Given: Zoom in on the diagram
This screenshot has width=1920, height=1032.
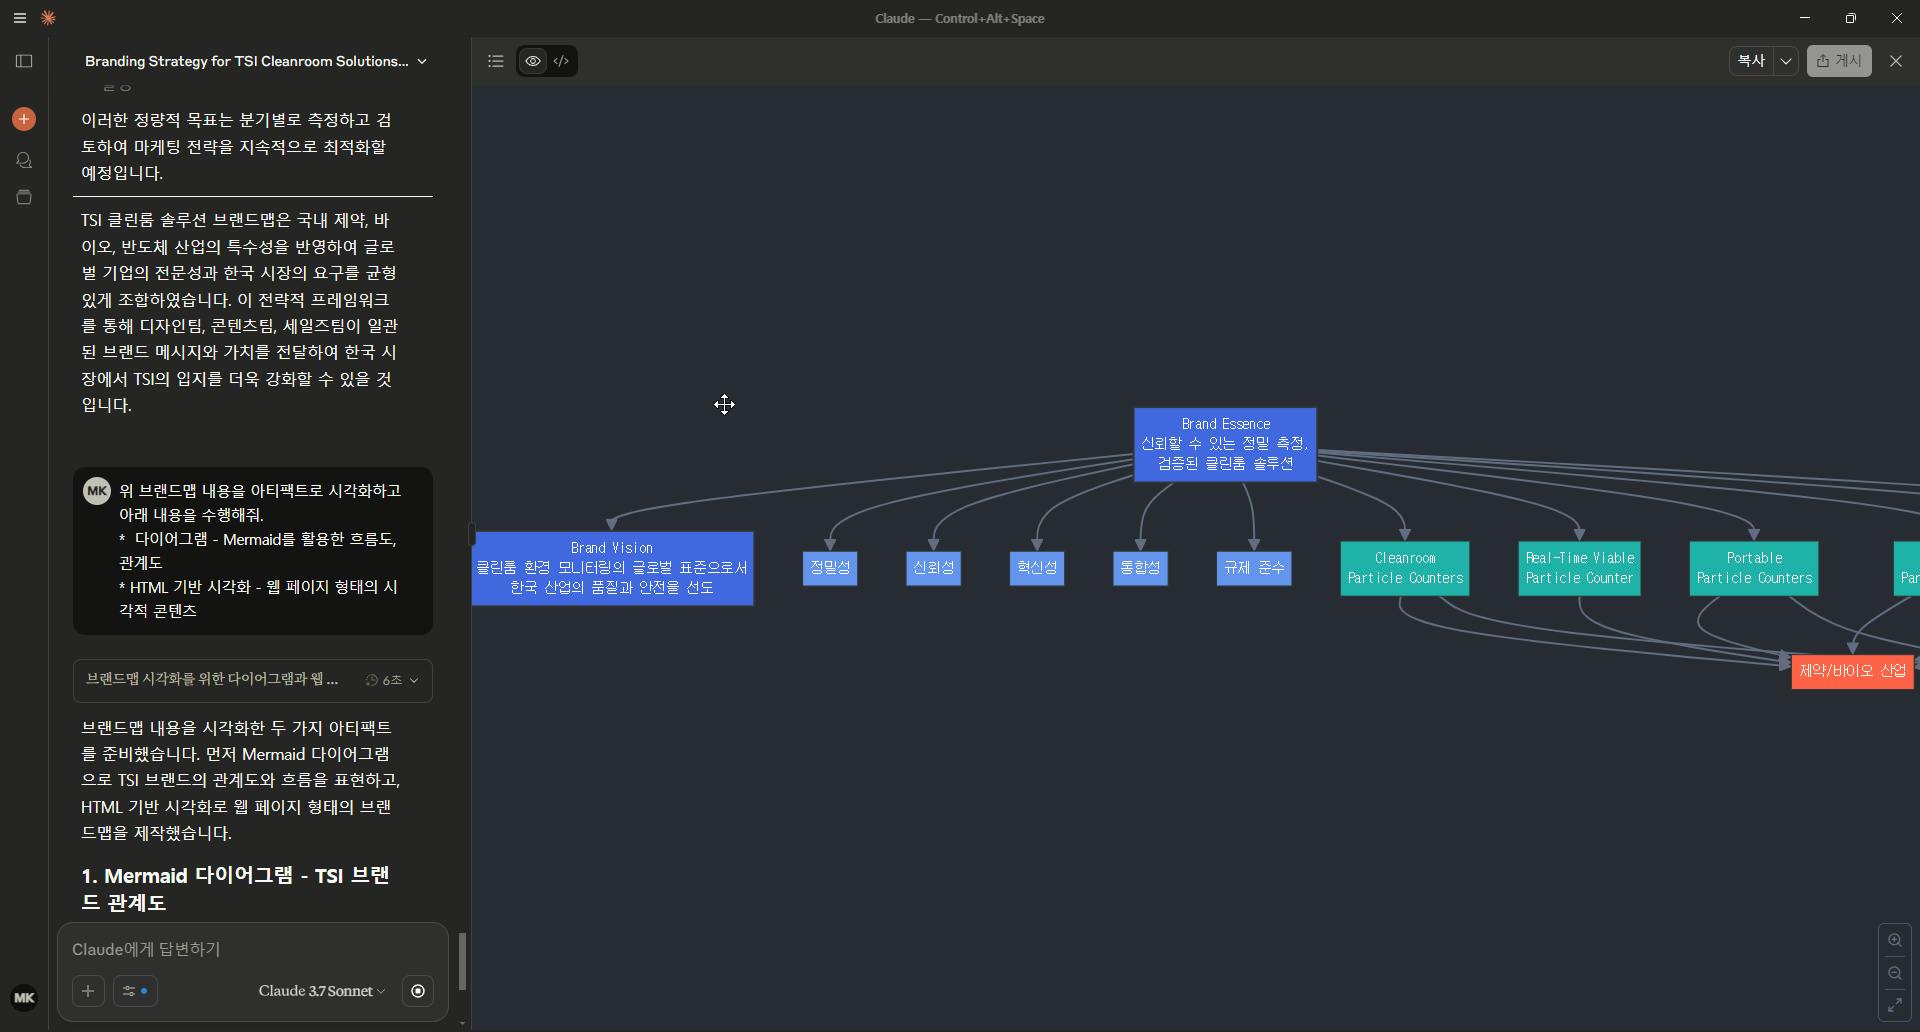Looking at the screenshot, I should tap(1895, 940).
